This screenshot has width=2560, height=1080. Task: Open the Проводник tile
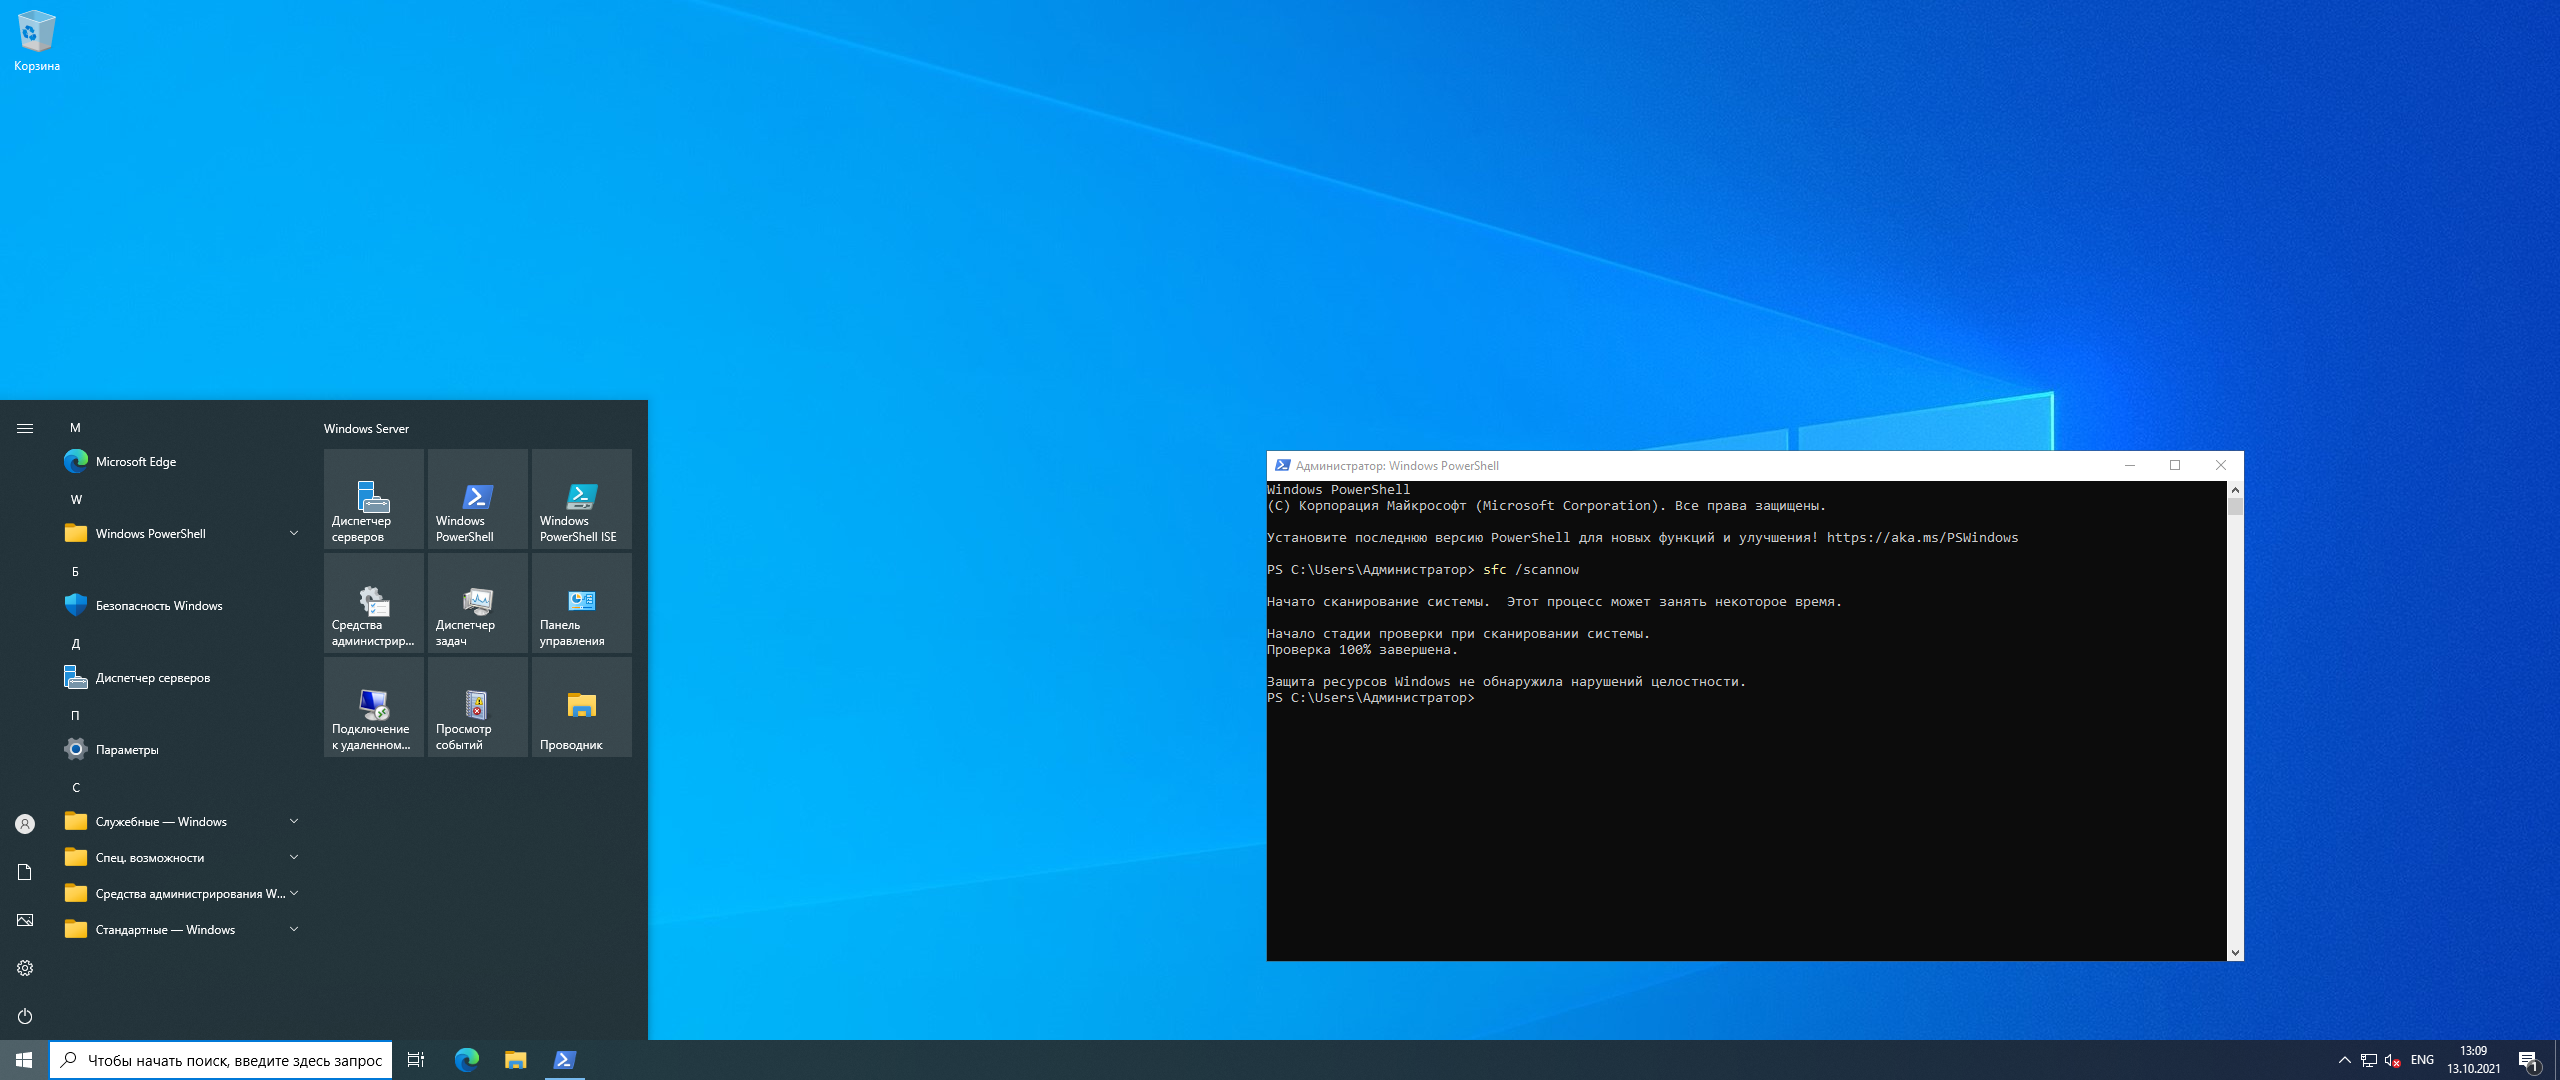click(x=582, y=707)
